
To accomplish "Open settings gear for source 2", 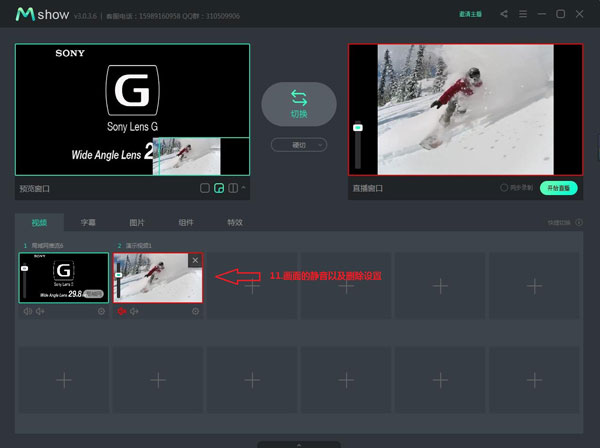I will pos(195,311).
